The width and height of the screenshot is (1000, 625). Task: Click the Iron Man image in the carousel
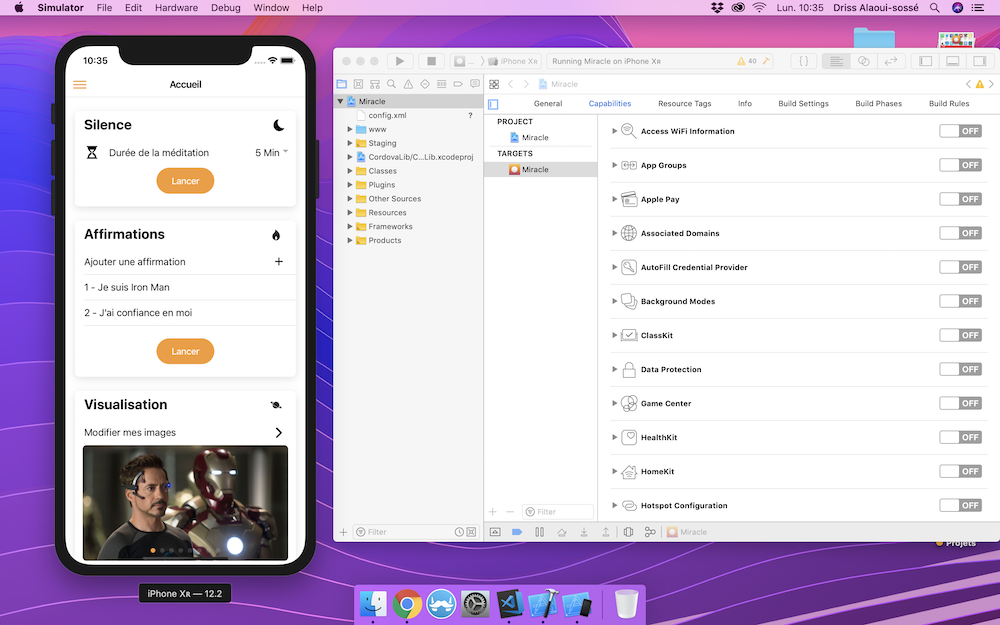(186, 503)
